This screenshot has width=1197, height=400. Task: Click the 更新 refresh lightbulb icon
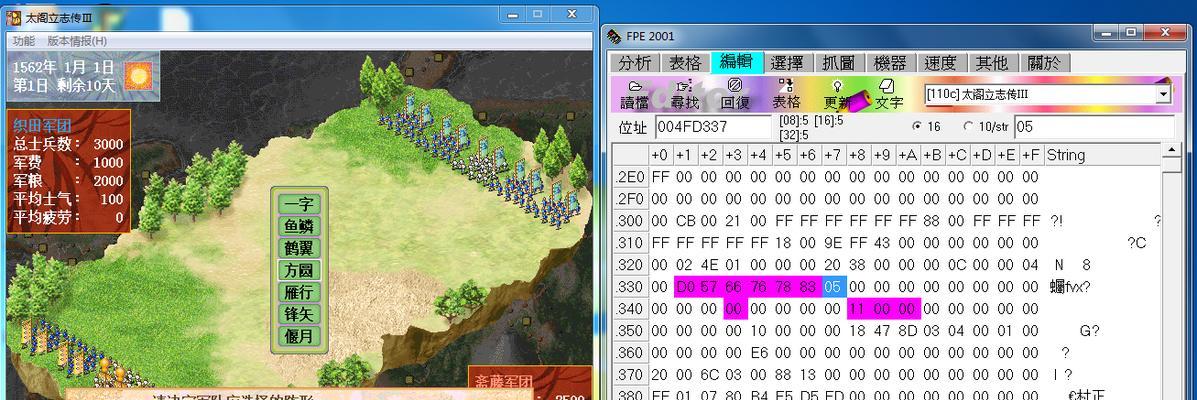837,94
